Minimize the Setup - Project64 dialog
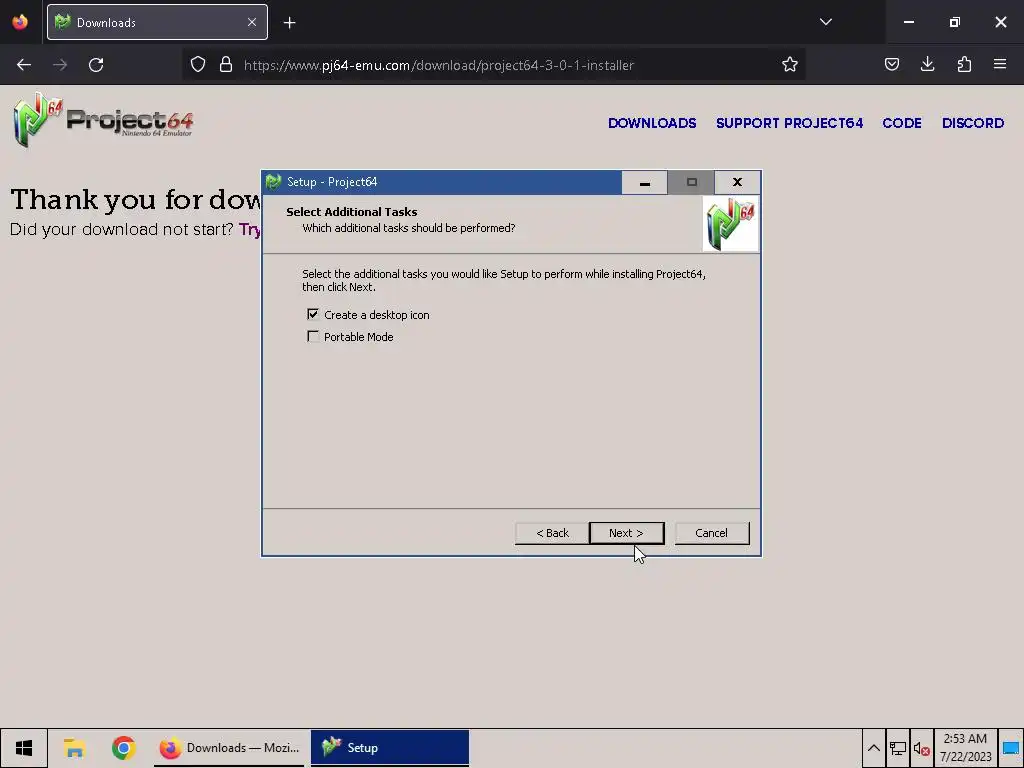The image size is (1024, 768). (x=645, y=182)
